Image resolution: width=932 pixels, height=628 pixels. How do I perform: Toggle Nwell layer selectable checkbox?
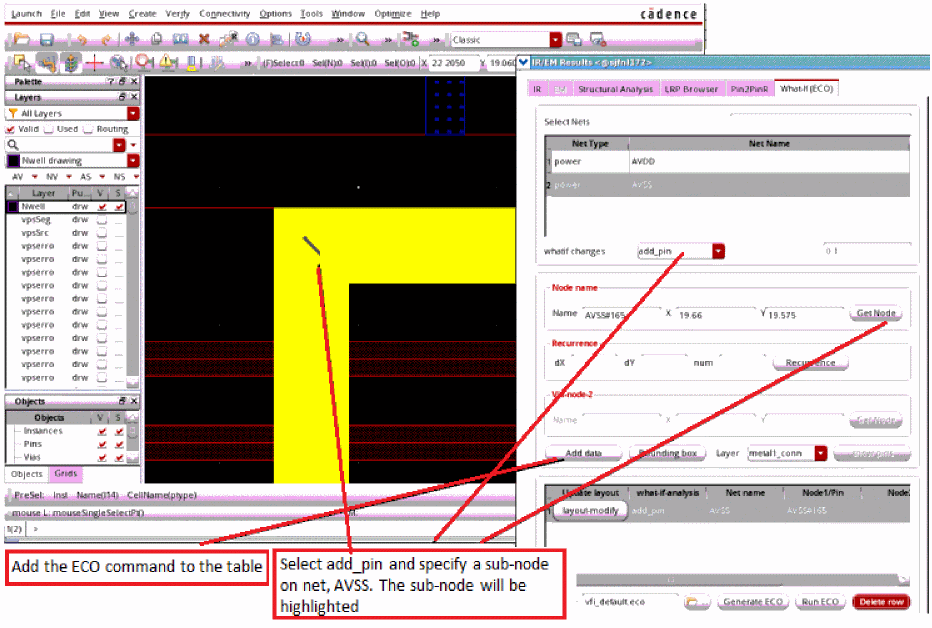tap(119, 207)
